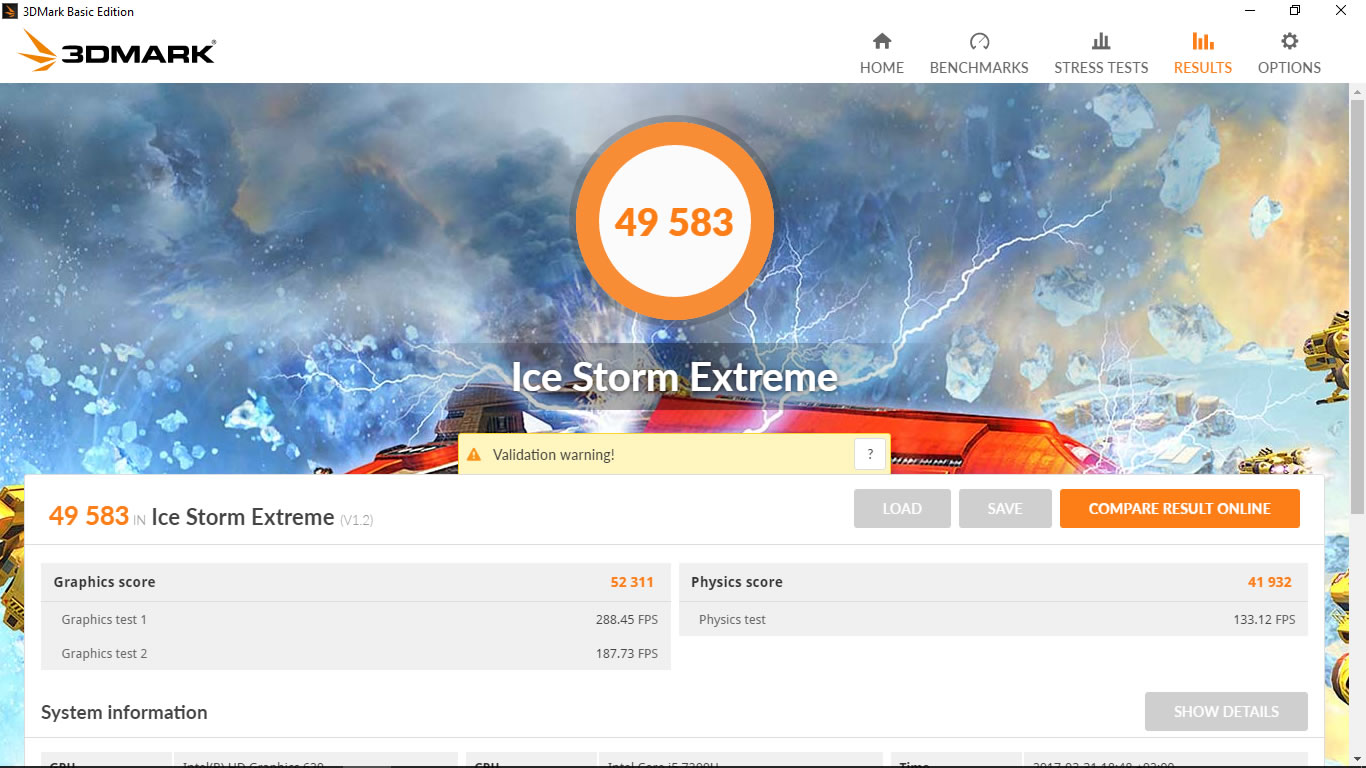Click the 52 311 graphics score value
The width and height of the screenshot is (1366, 768).
click(632, 582)
